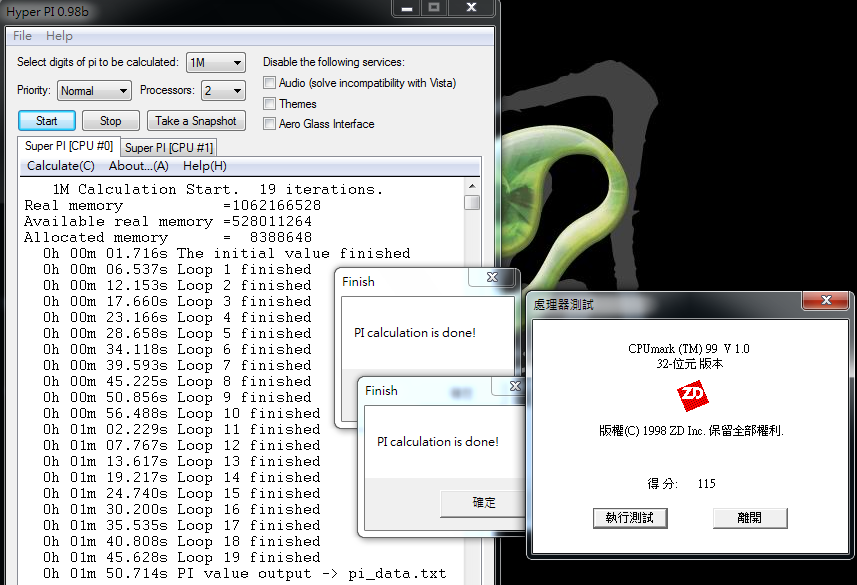Open the Help(H) menu in Super PI
The width and height of the screenshot is (857, 585).
(x=204, y=166)
